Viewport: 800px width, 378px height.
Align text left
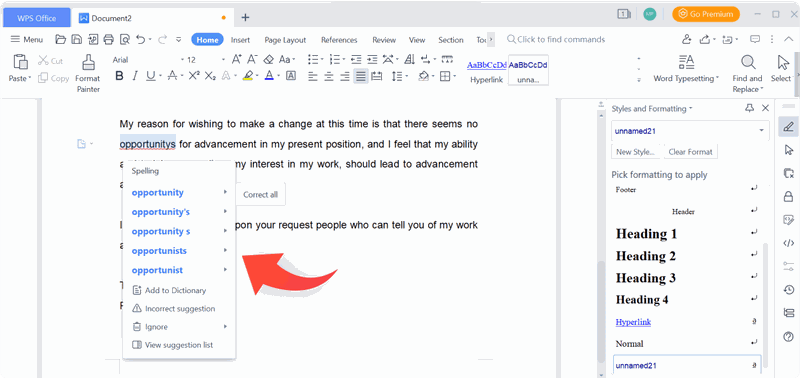tap(313, 76)
